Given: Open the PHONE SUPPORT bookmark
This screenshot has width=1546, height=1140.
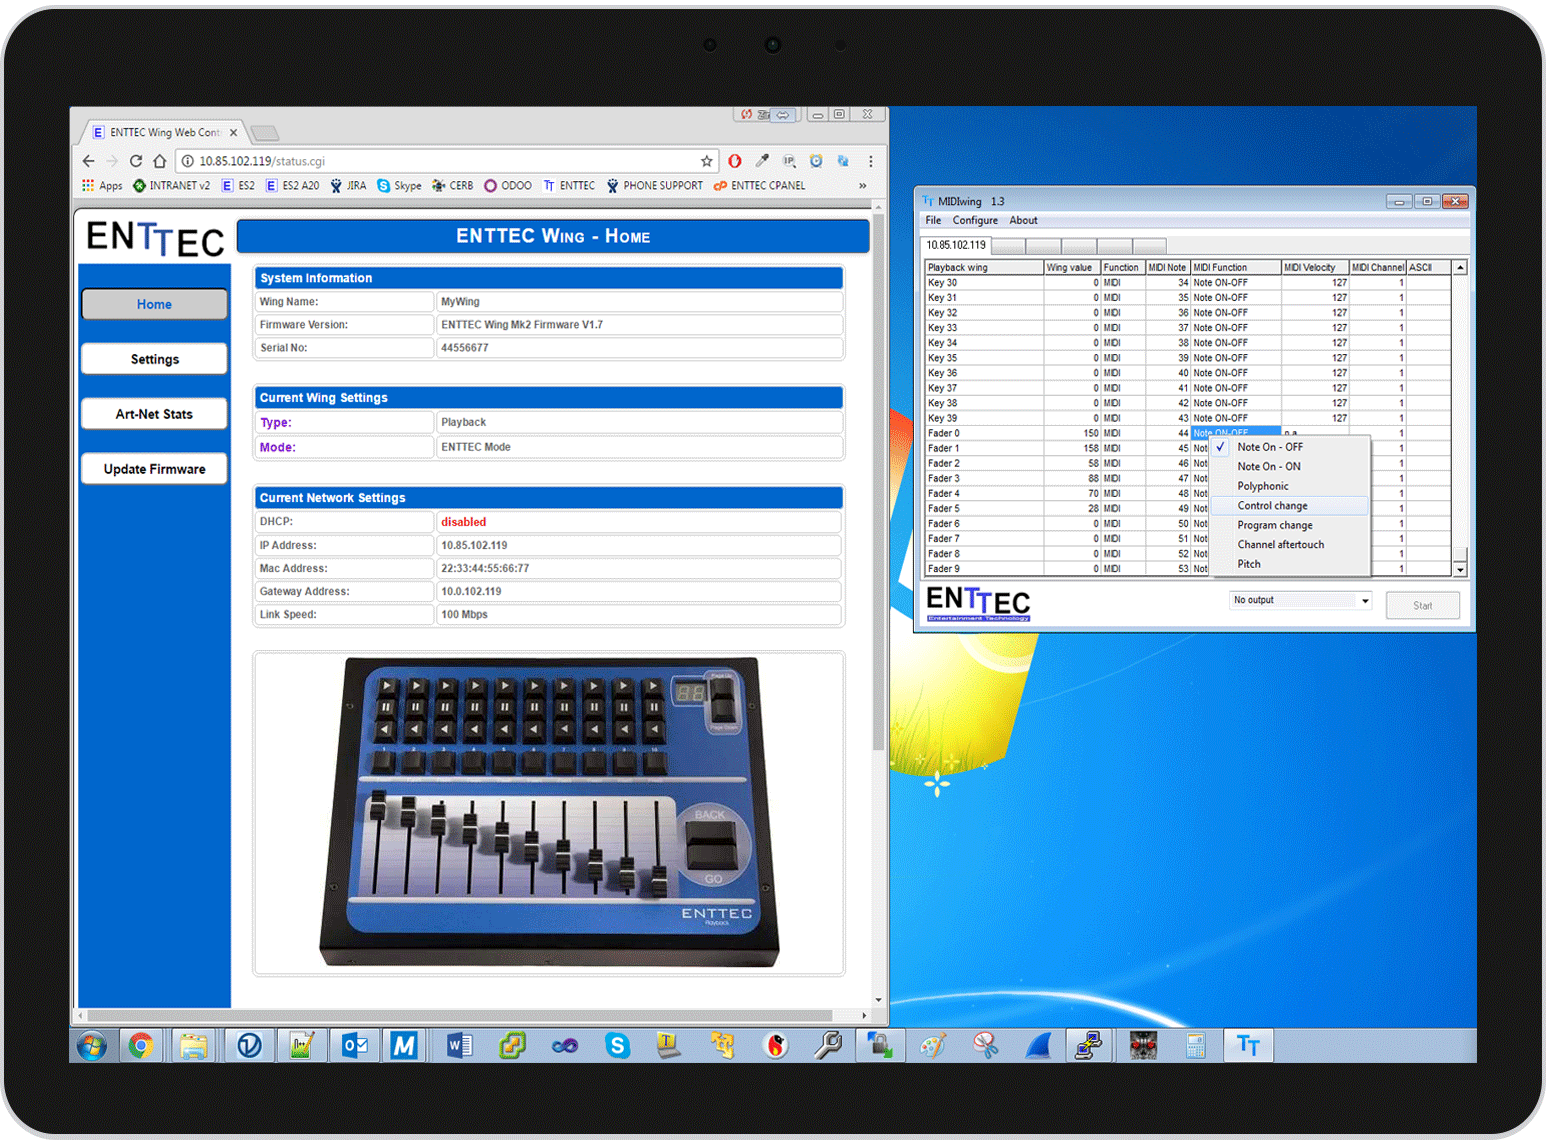Looking at the screenshot, I should tap(654, 186).
